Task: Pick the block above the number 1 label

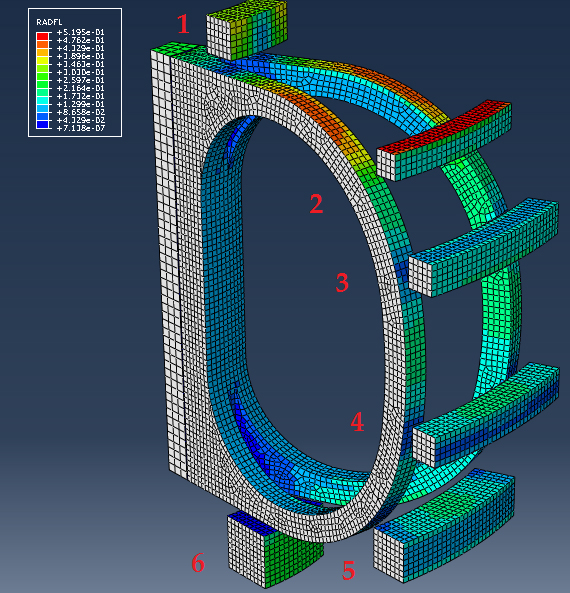Action: (x=247, y=29)
